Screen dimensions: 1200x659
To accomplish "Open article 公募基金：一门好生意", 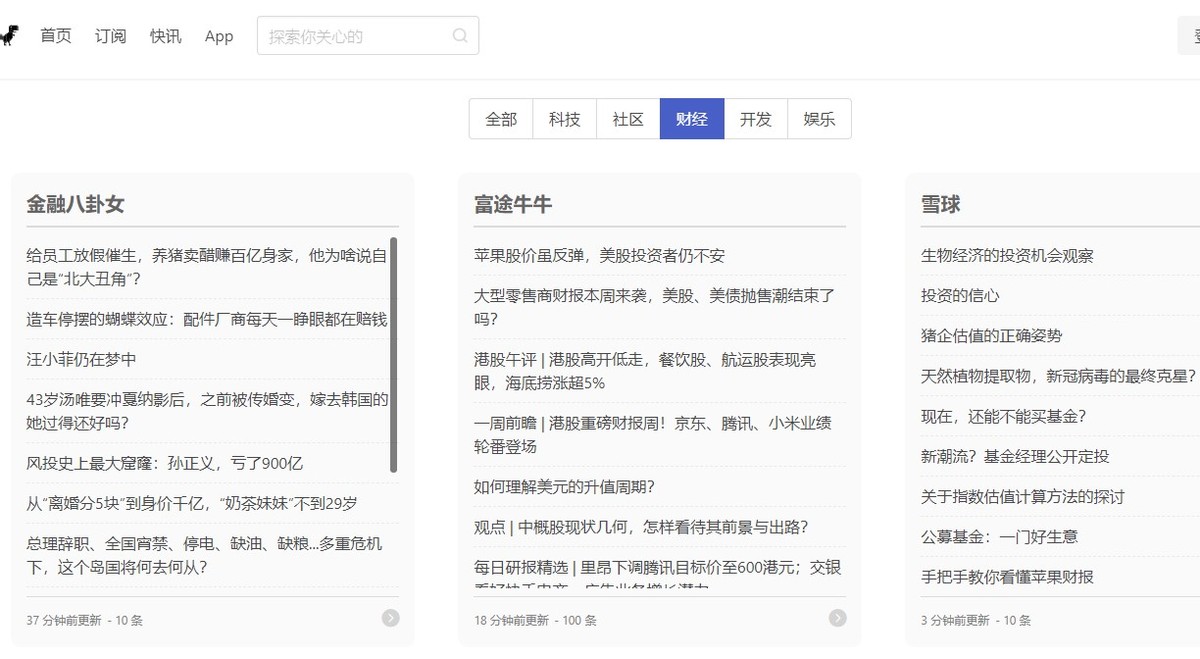I will tap(1000, 535).
